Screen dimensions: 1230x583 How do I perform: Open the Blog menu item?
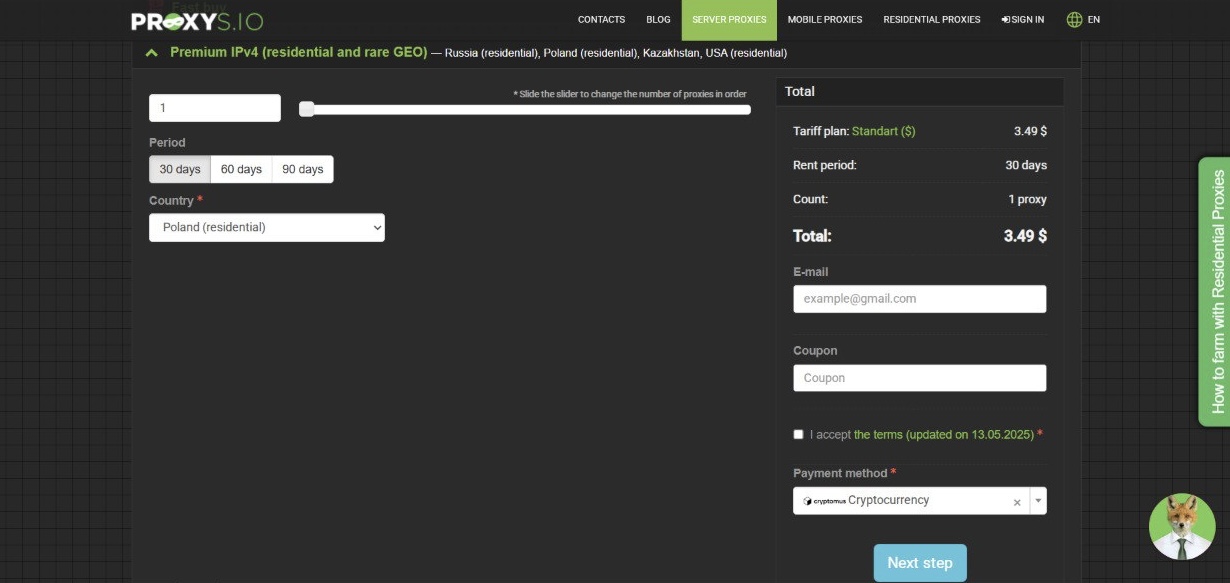click(x=658, y=19)
